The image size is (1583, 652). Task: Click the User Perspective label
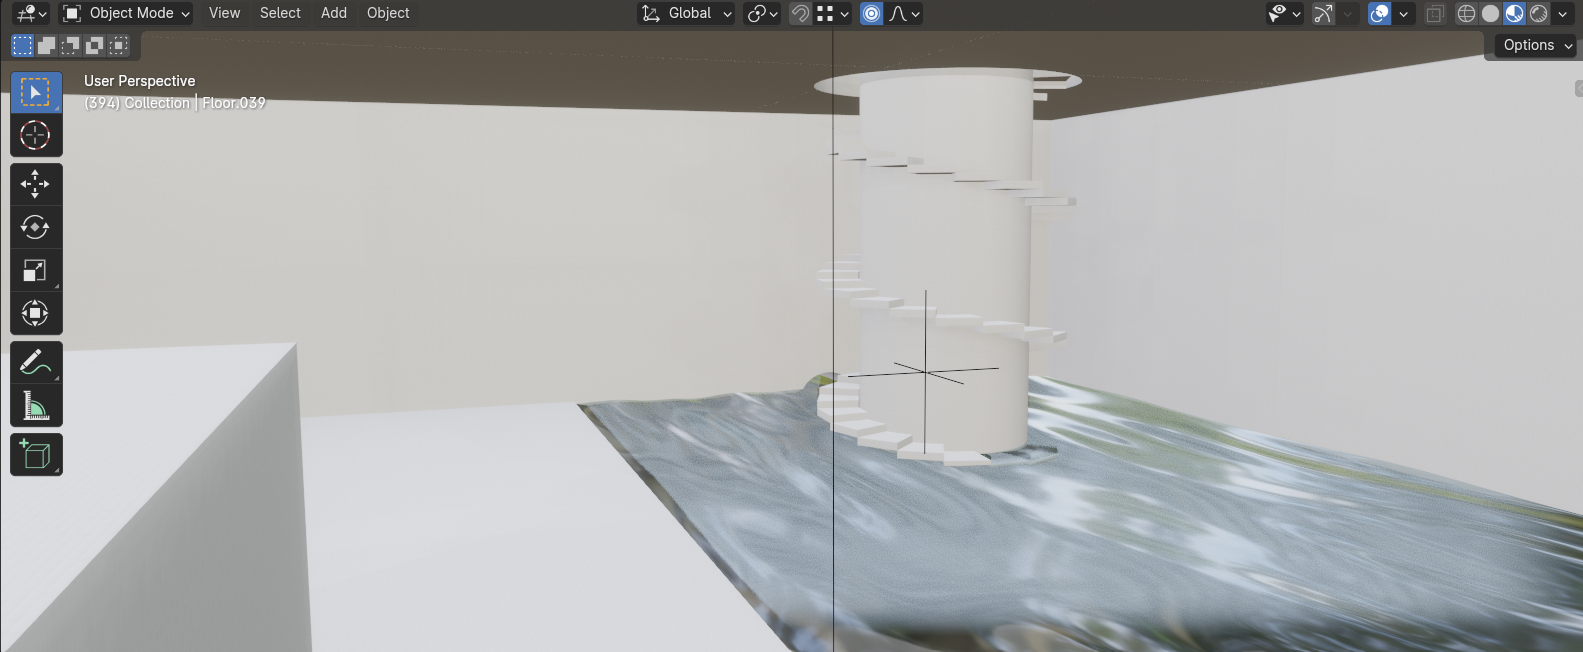coord(140,81)
